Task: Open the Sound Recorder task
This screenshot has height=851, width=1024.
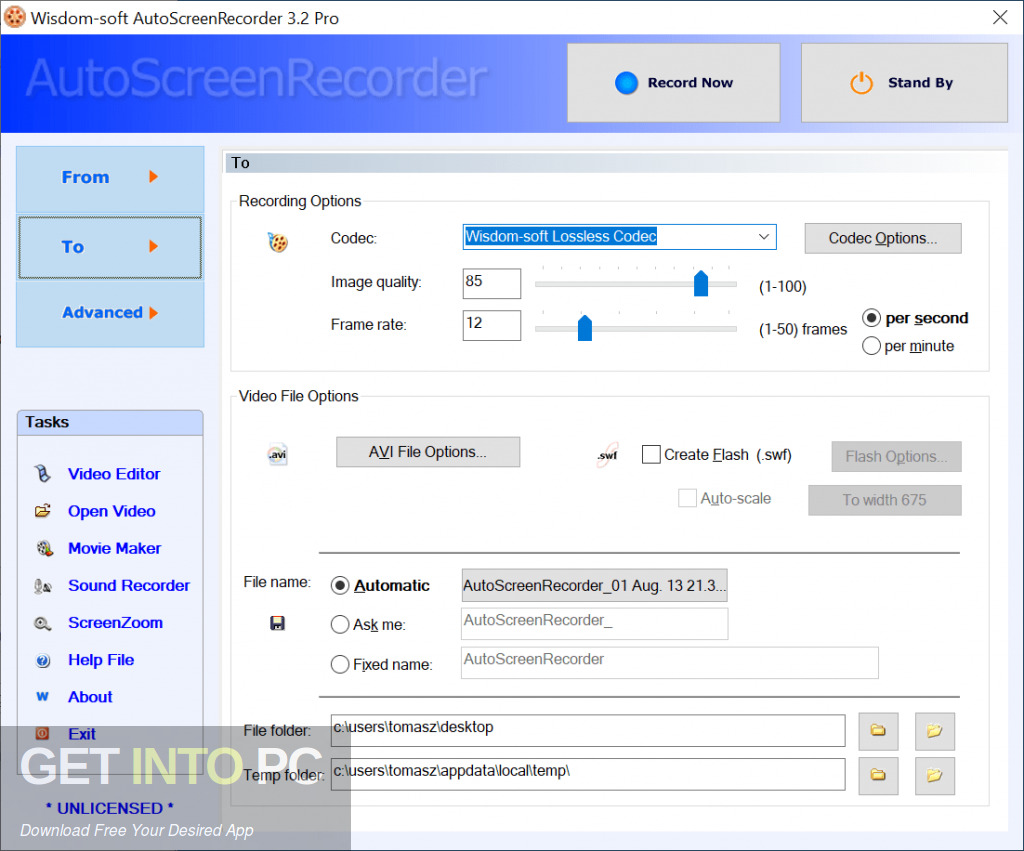Action: click(x=129, y=586)
